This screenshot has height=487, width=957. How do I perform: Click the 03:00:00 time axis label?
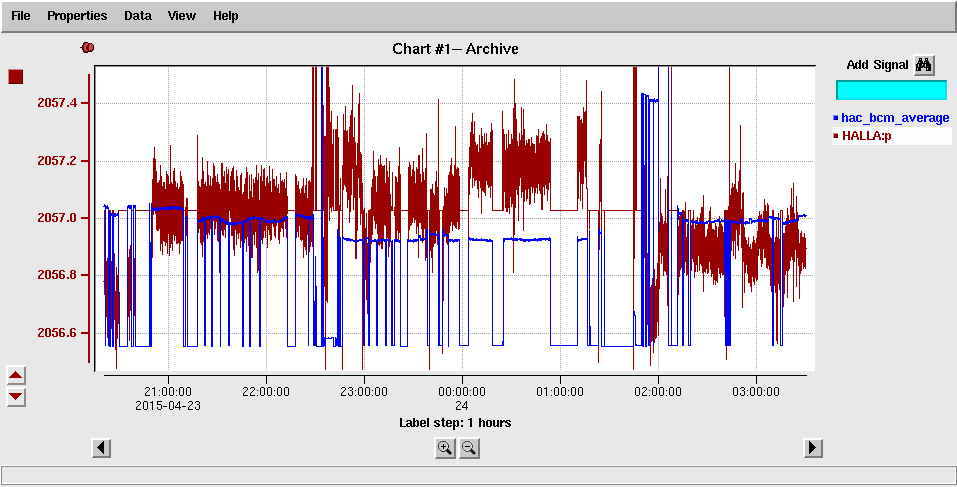point(756,391)
